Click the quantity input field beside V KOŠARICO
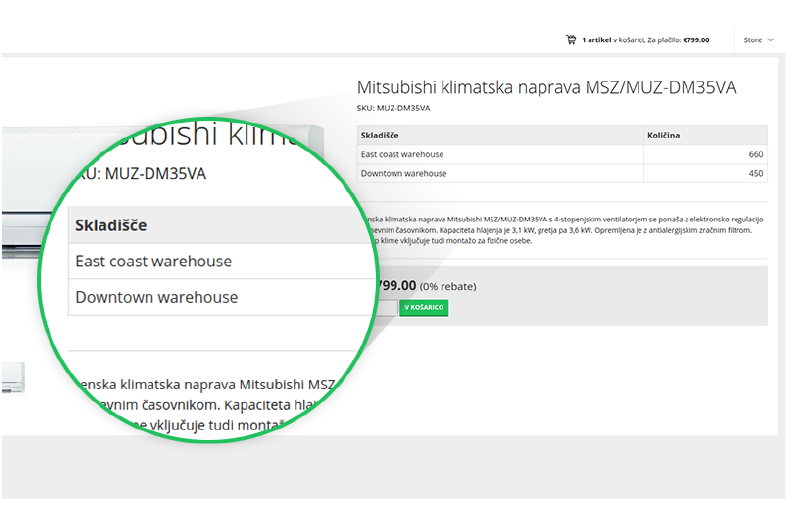 point(387,307)
